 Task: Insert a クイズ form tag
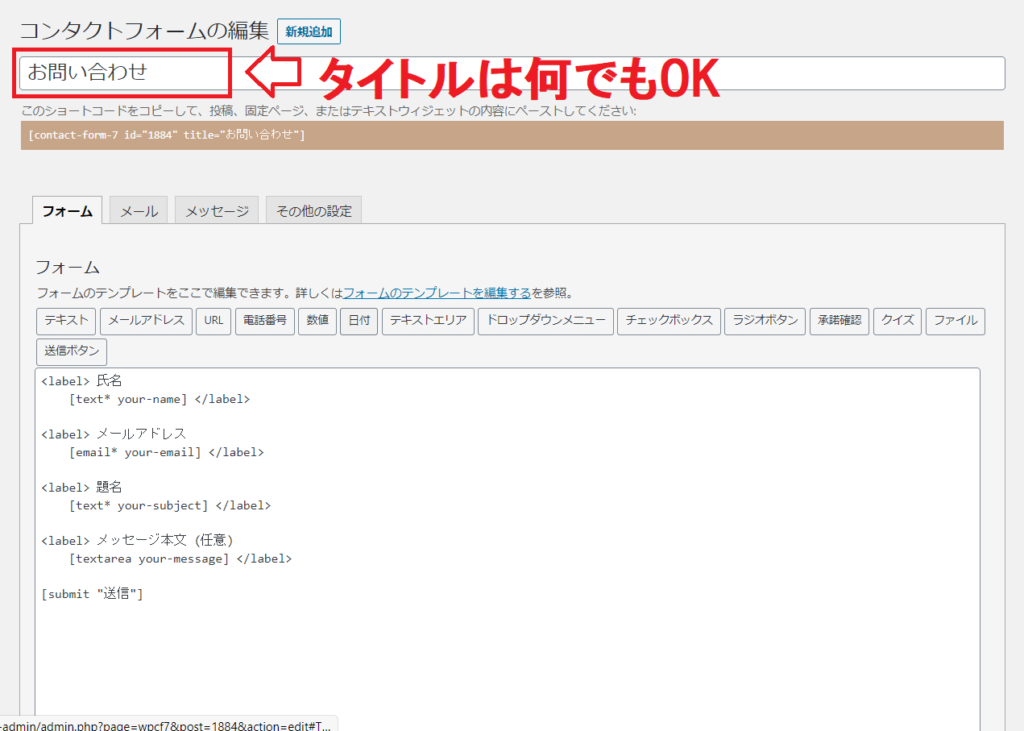coord(897,321)
